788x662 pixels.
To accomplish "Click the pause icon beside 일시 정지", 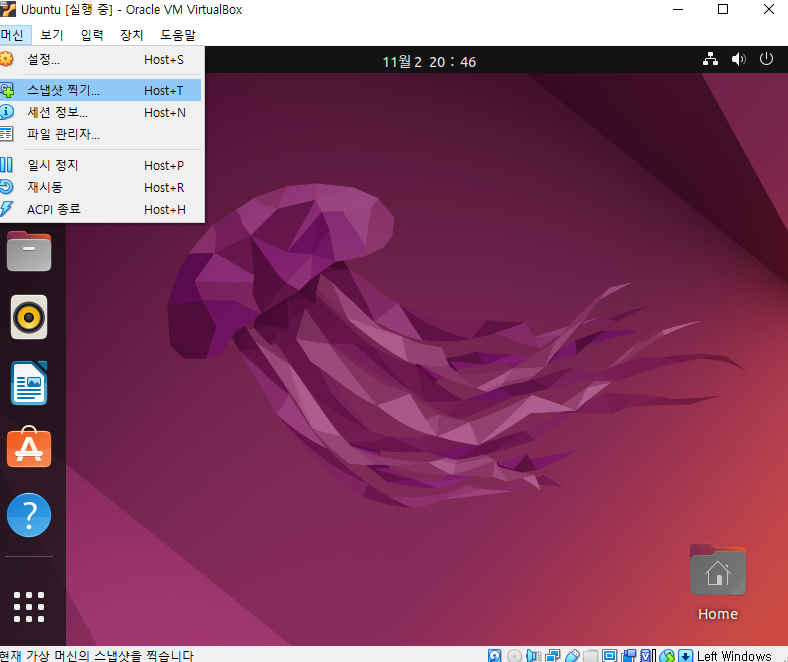I will coord(6,165).
